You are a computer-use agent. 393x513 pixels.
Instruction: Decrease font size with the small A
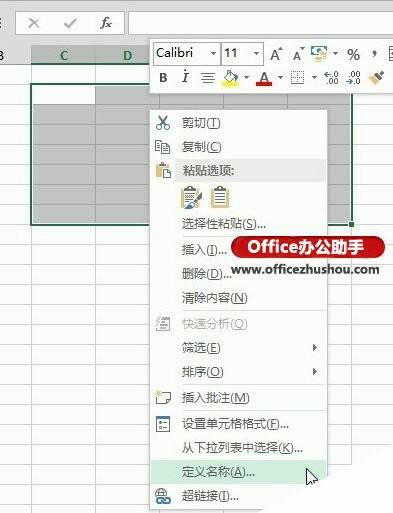pos(298,54)
